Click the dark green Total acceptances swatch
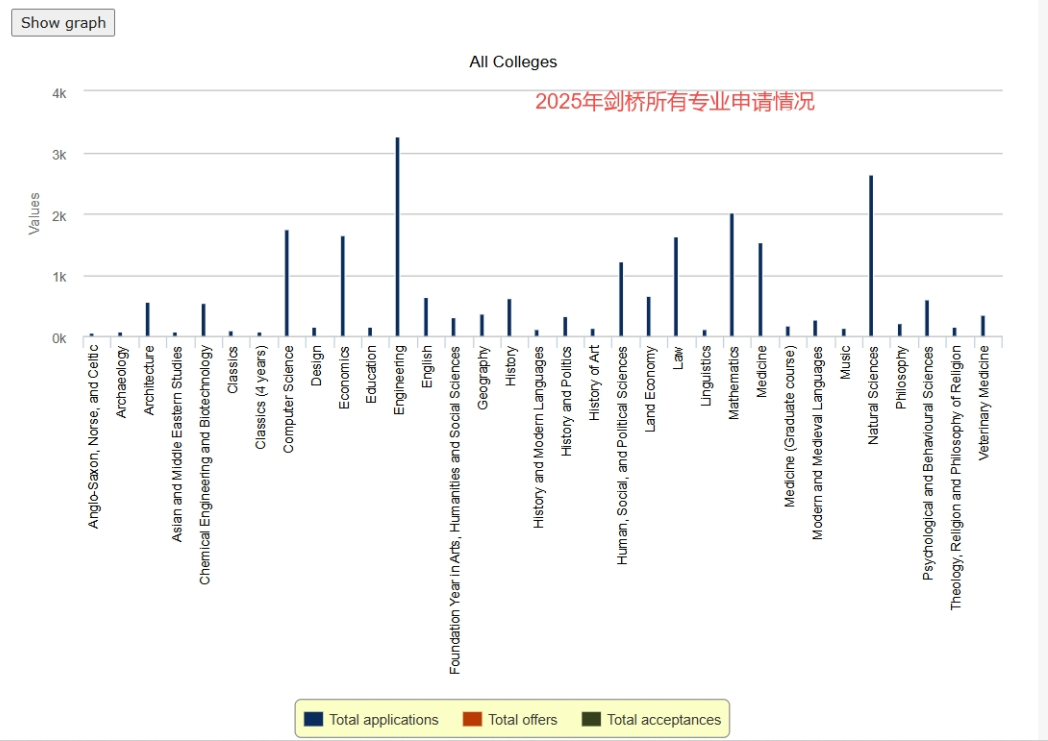The width and height of the screenshot is (1048, 741). (591, 719)
